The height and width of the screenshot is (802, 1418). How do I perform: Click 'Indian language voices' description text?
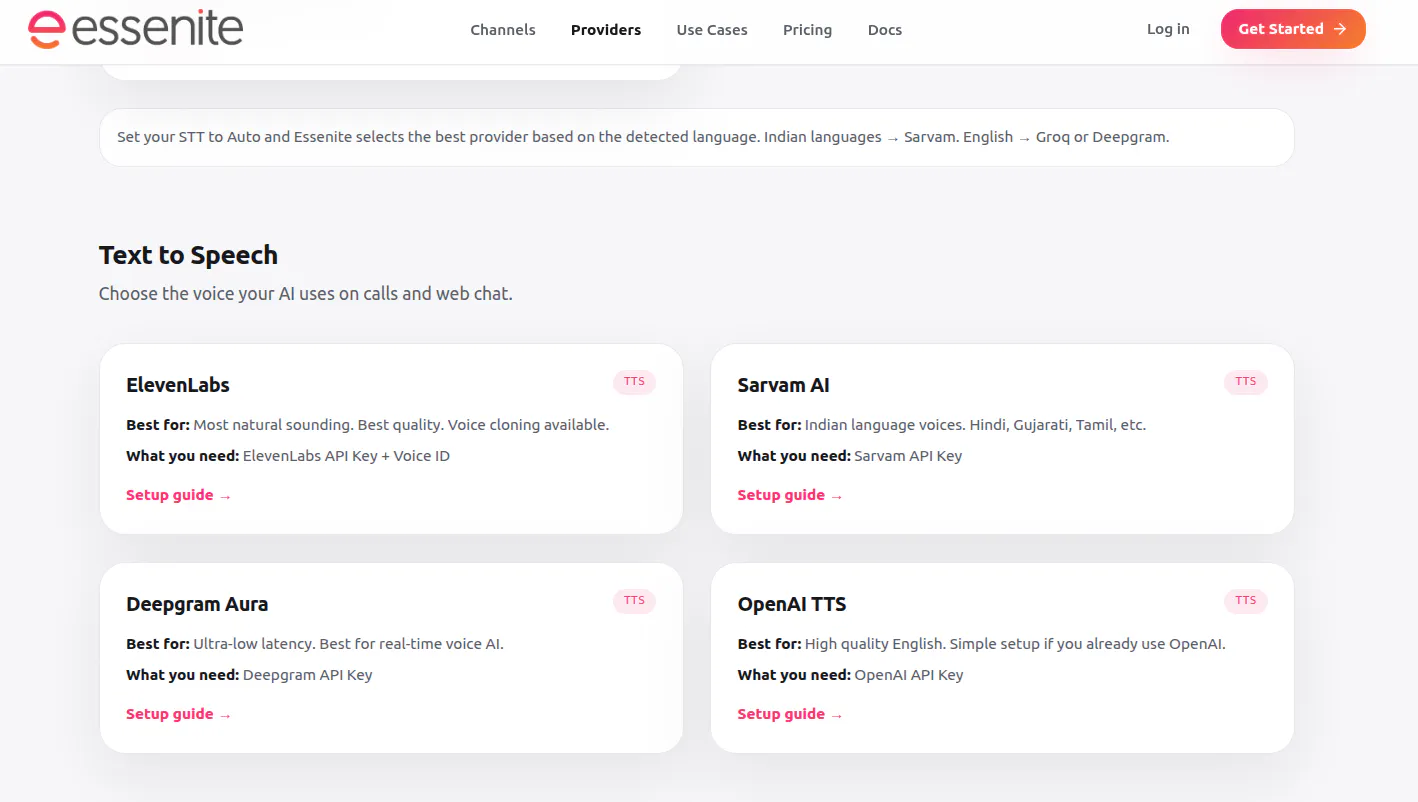(x=975, y=425)
